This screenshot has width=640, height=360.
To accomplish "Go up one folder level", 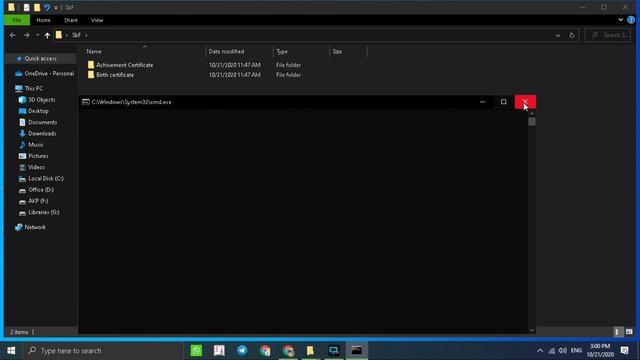I will tap(47, 36).
